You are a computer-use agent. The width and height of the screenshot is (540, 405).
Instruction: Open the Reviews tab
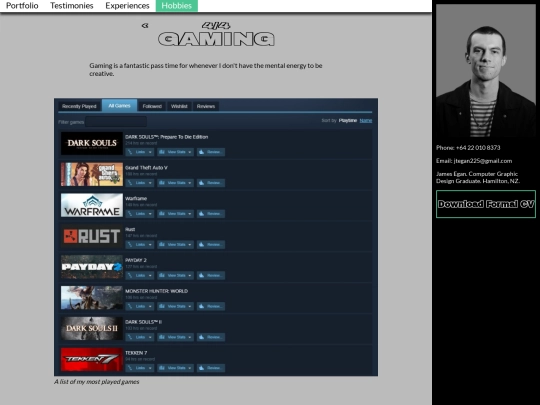[x=206, y=106]
